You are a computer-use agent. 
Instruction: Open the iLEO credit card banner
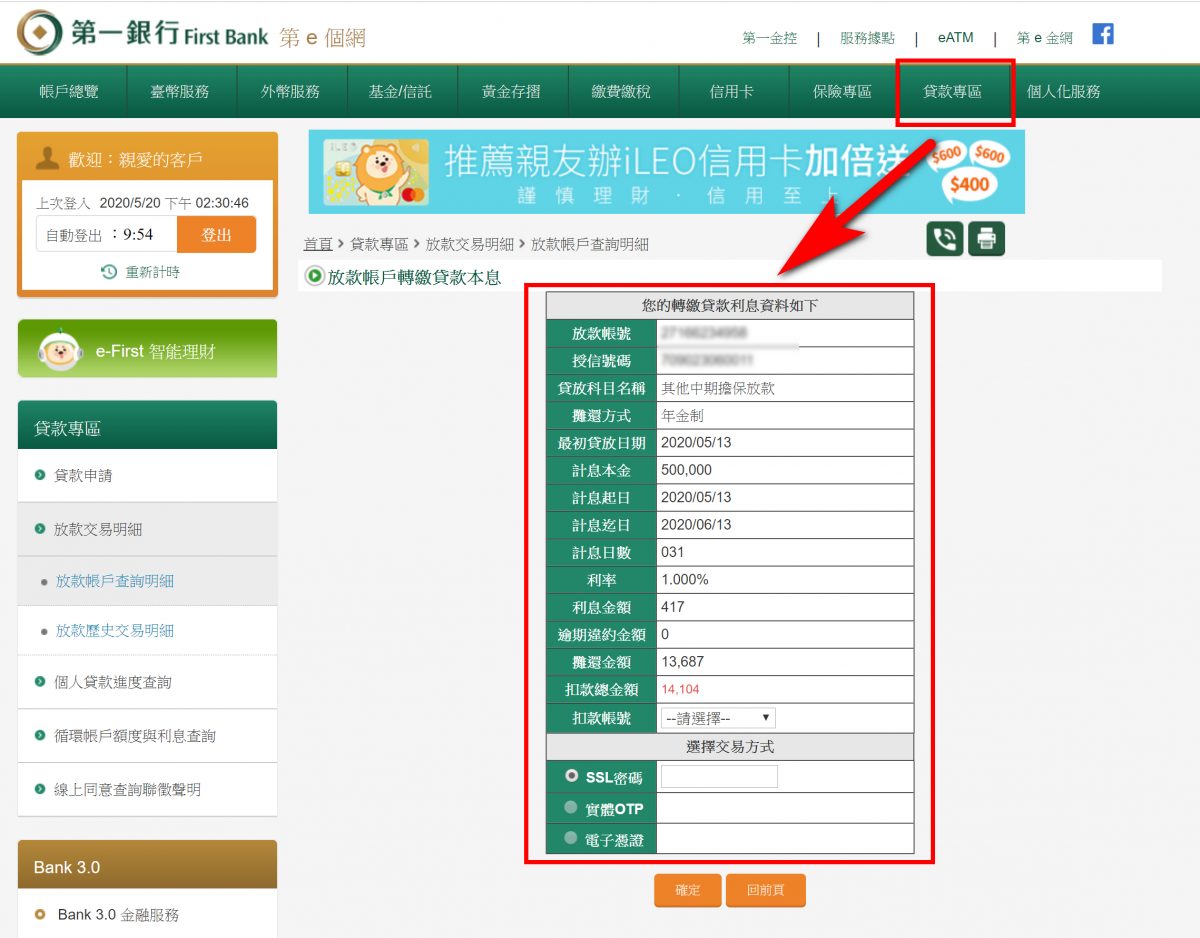[666, 172]
